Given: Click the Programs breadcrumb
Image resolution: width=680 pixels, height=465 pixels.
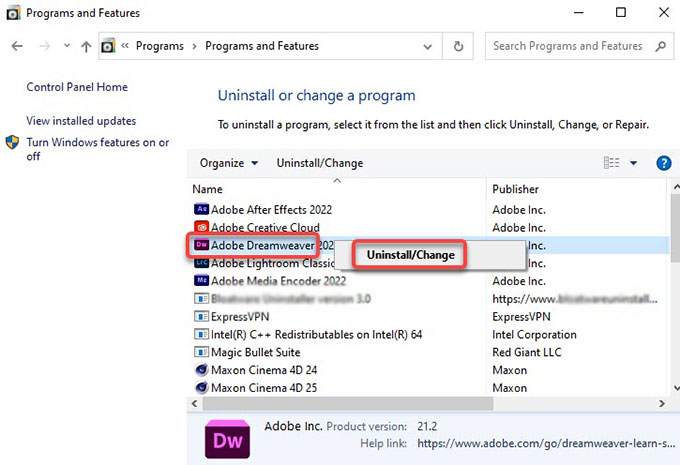Looking at the screenshot, I should pyautogui.click(x=160, y=46).
